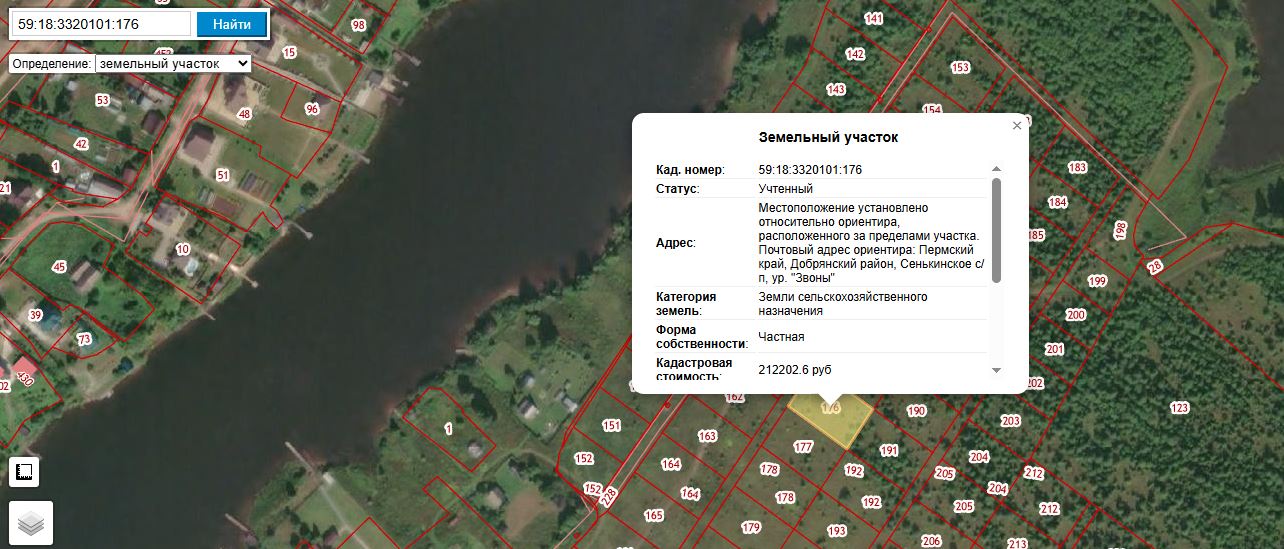Select parcel label 45 on map
This screenshot has width=1284, height=549.
tap(59, 267)
